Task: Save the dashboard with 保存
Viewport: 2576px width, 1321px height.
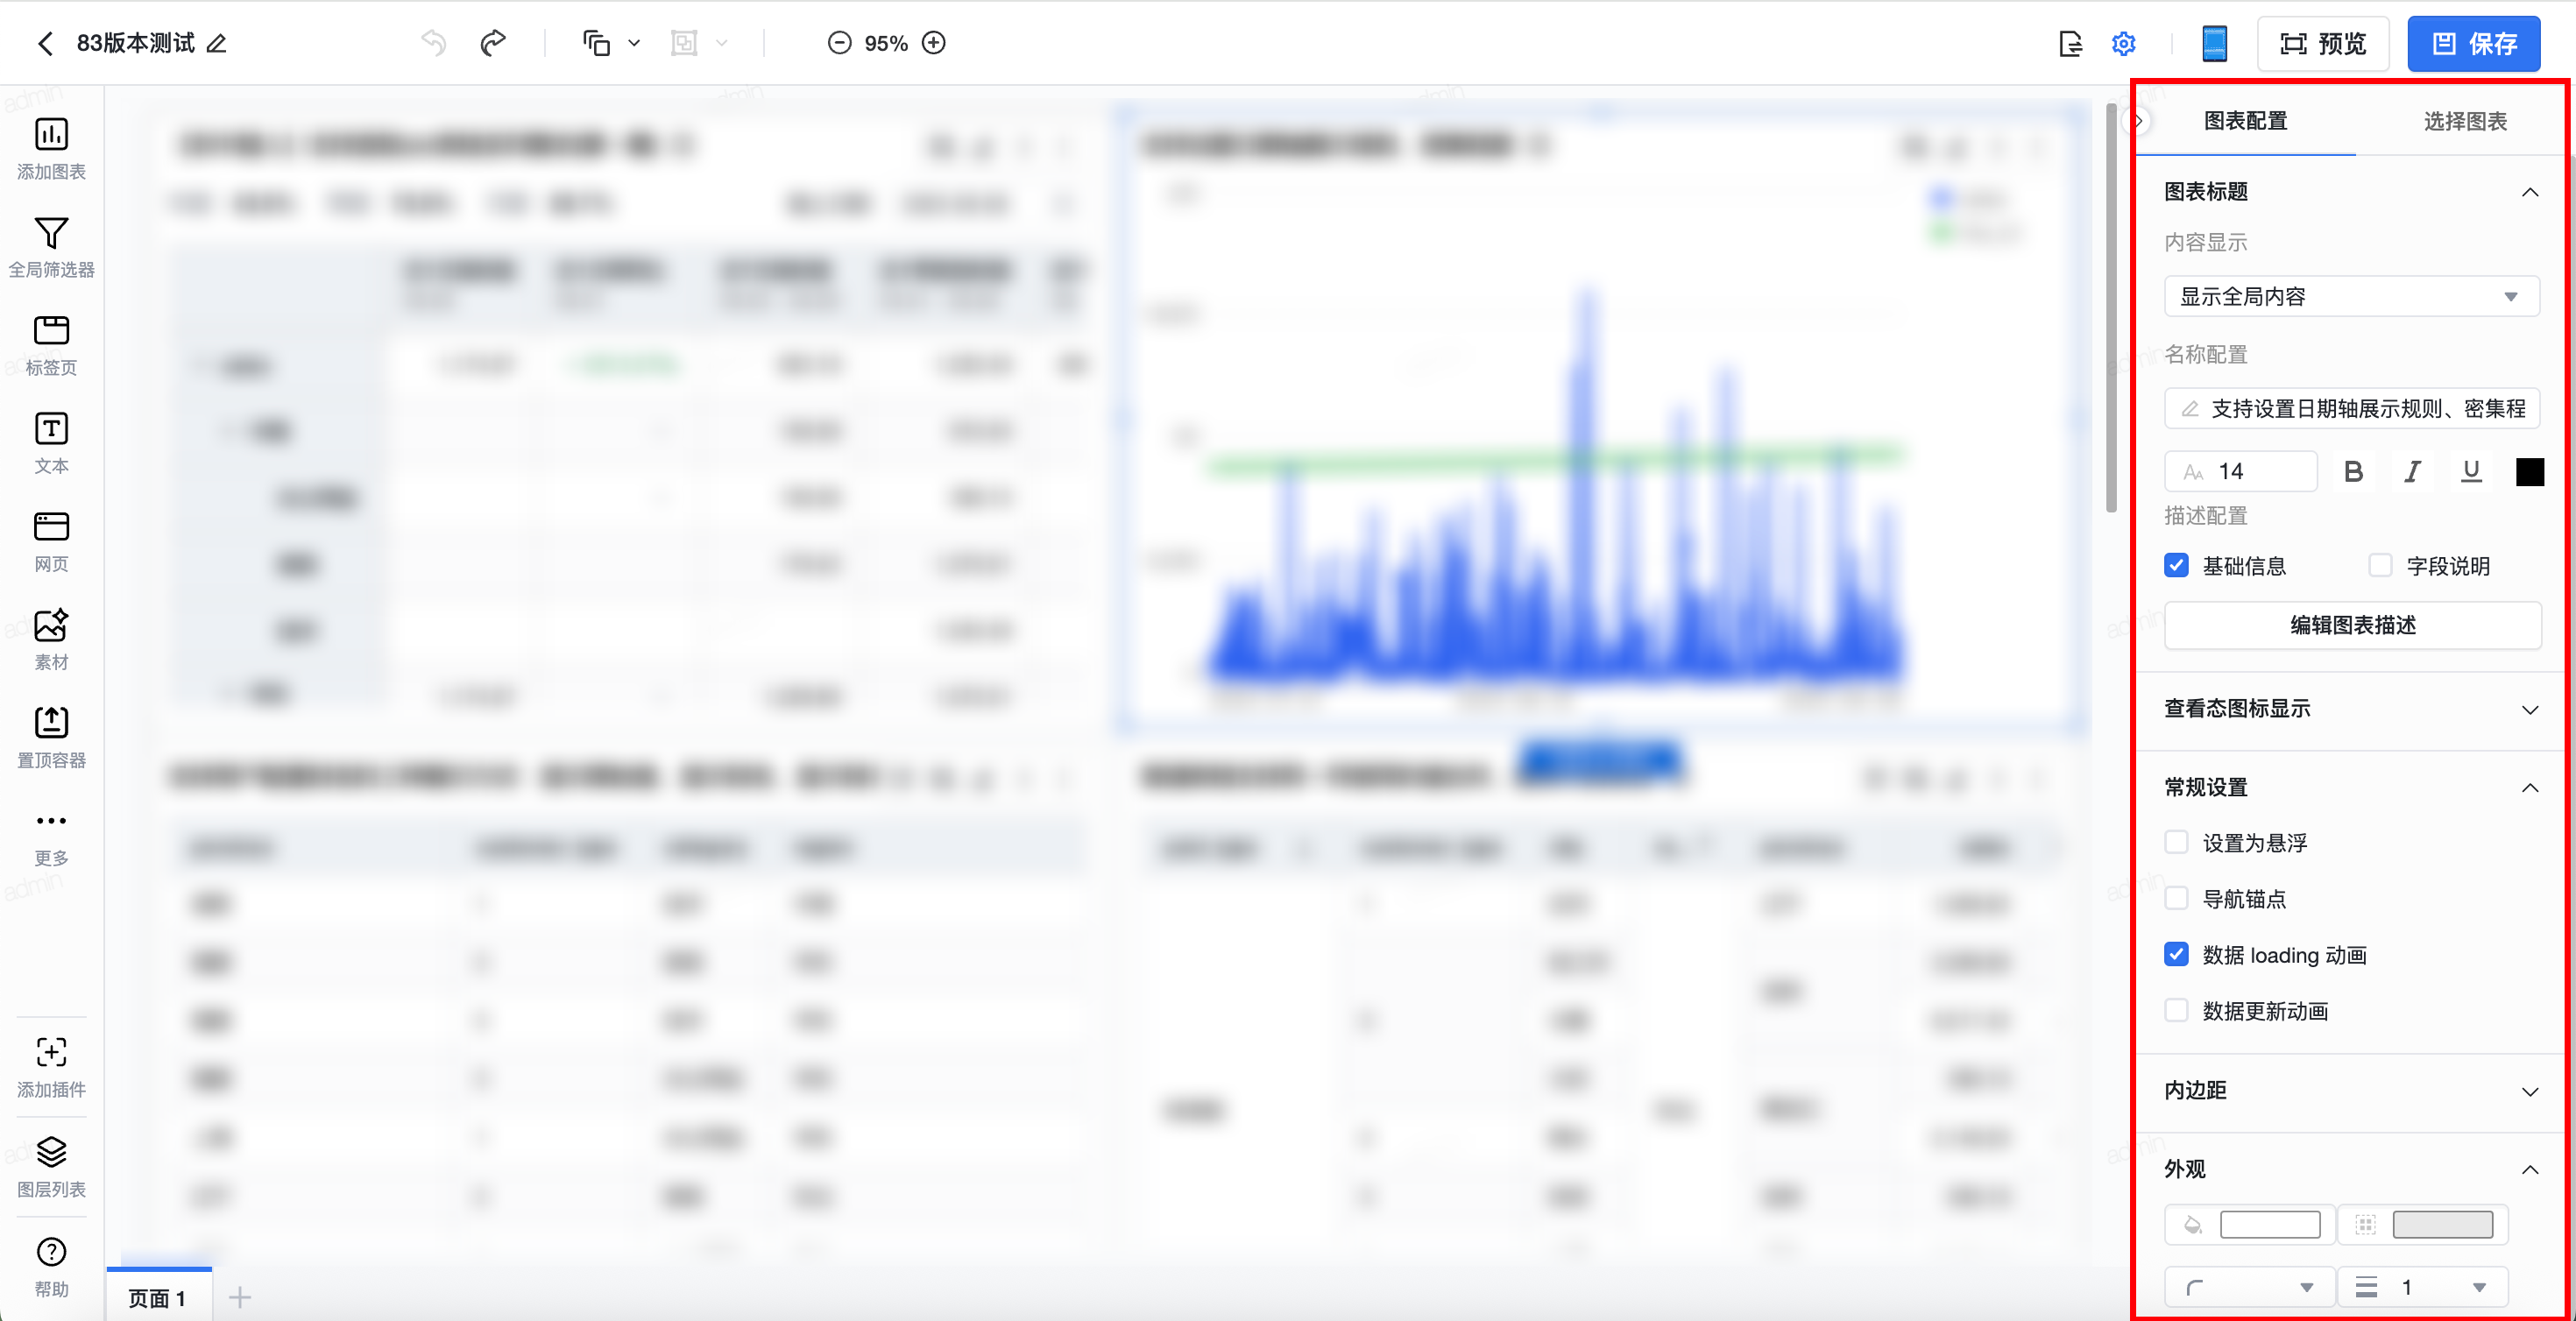Action: pos(2473,44)
